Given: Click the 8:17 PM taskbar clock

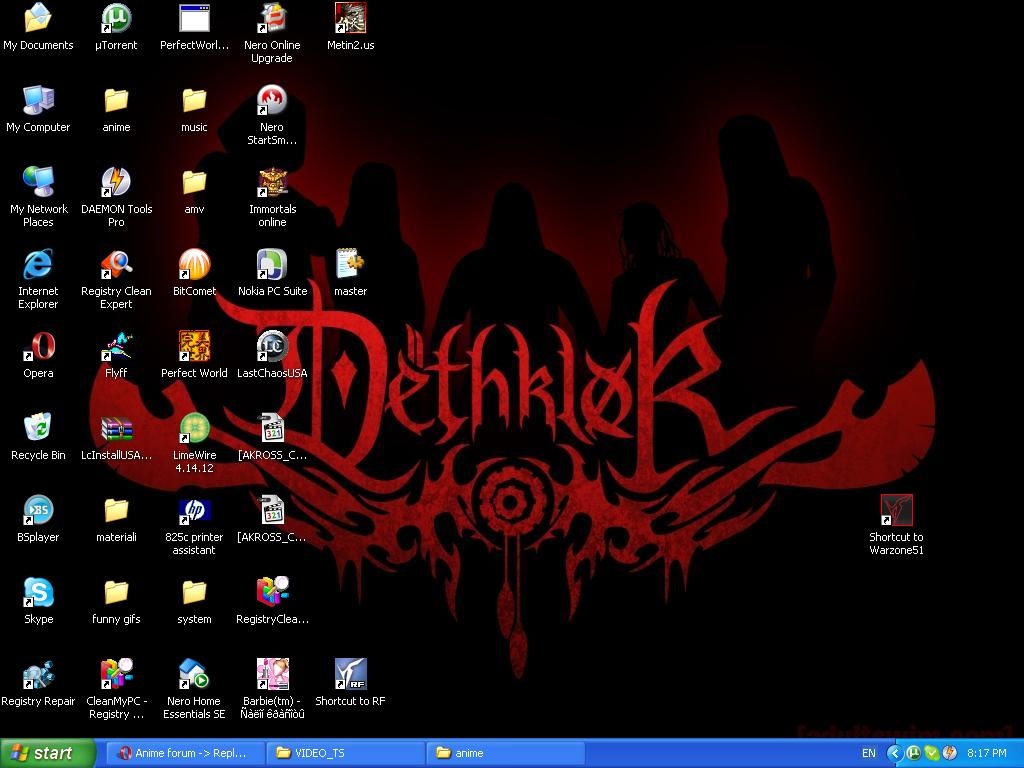Looking at the screenshot, I should tap(987, 754).
